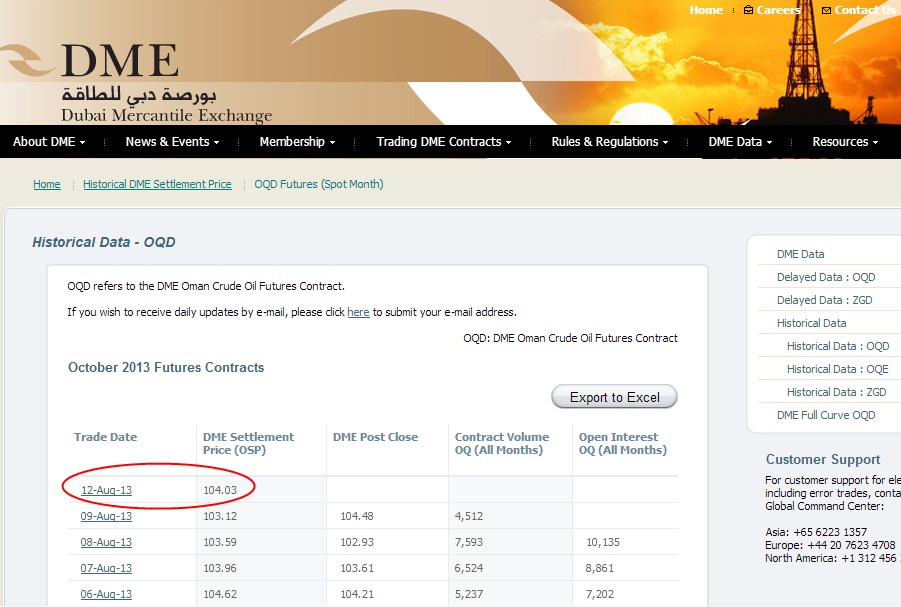Viewport: 901px width, 607px height.
Task: Expand the Rules & Regulations menu
Action: point(610,141)
